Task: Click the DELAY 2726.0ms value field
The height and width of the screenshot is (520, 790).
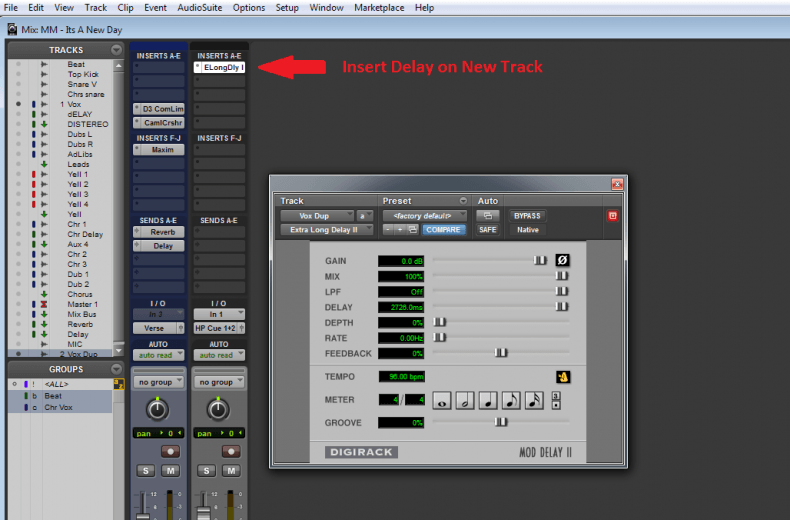Action: [x=401, y=307]
